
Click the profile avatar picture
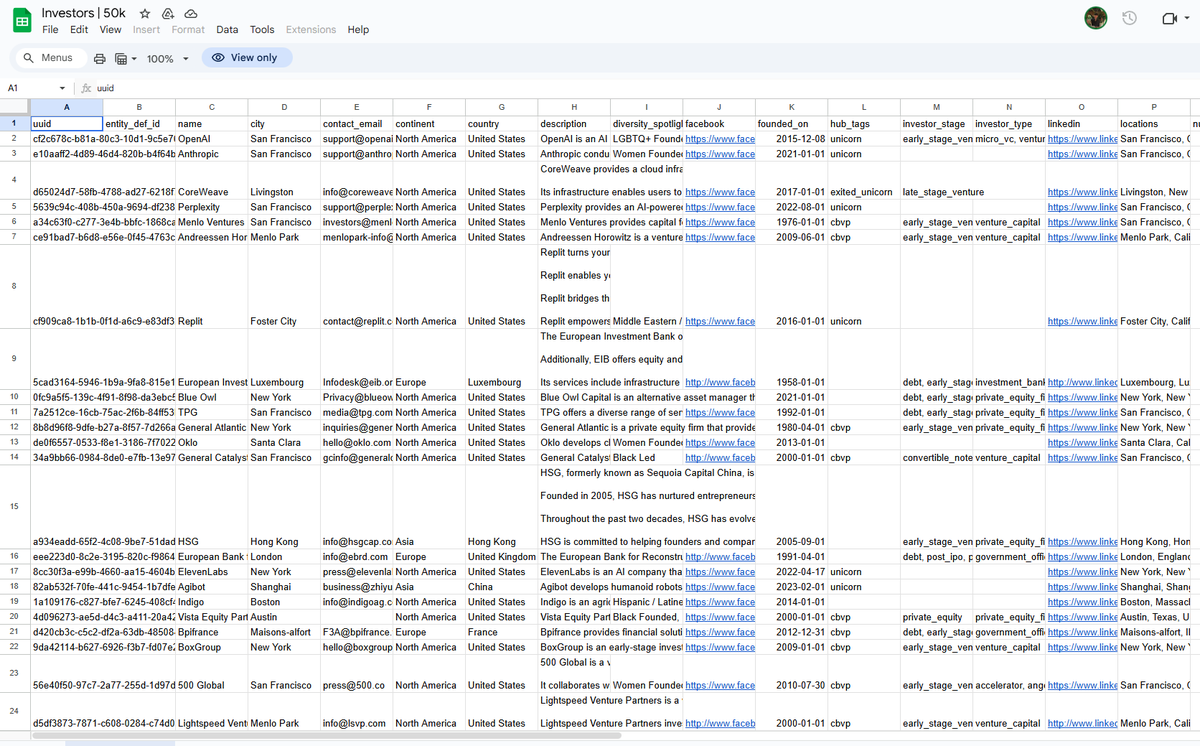pos(1096,17)
